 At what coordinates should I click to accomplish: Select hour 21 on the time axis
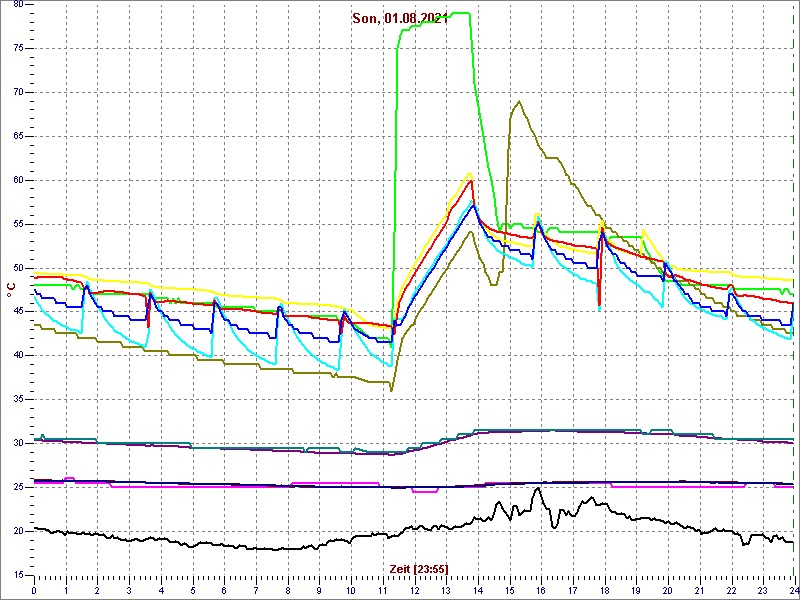699,590
